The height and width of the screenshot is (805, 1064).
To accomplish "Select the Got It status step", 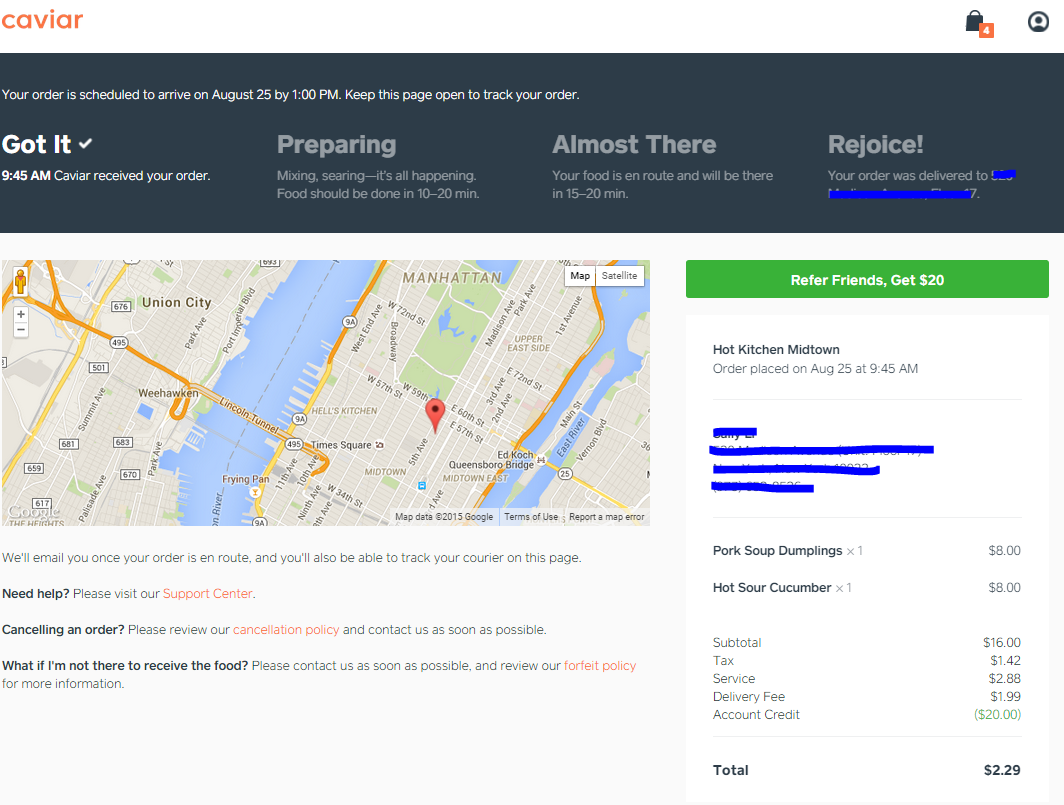I will pyautogui.click(x=48, y=145).
